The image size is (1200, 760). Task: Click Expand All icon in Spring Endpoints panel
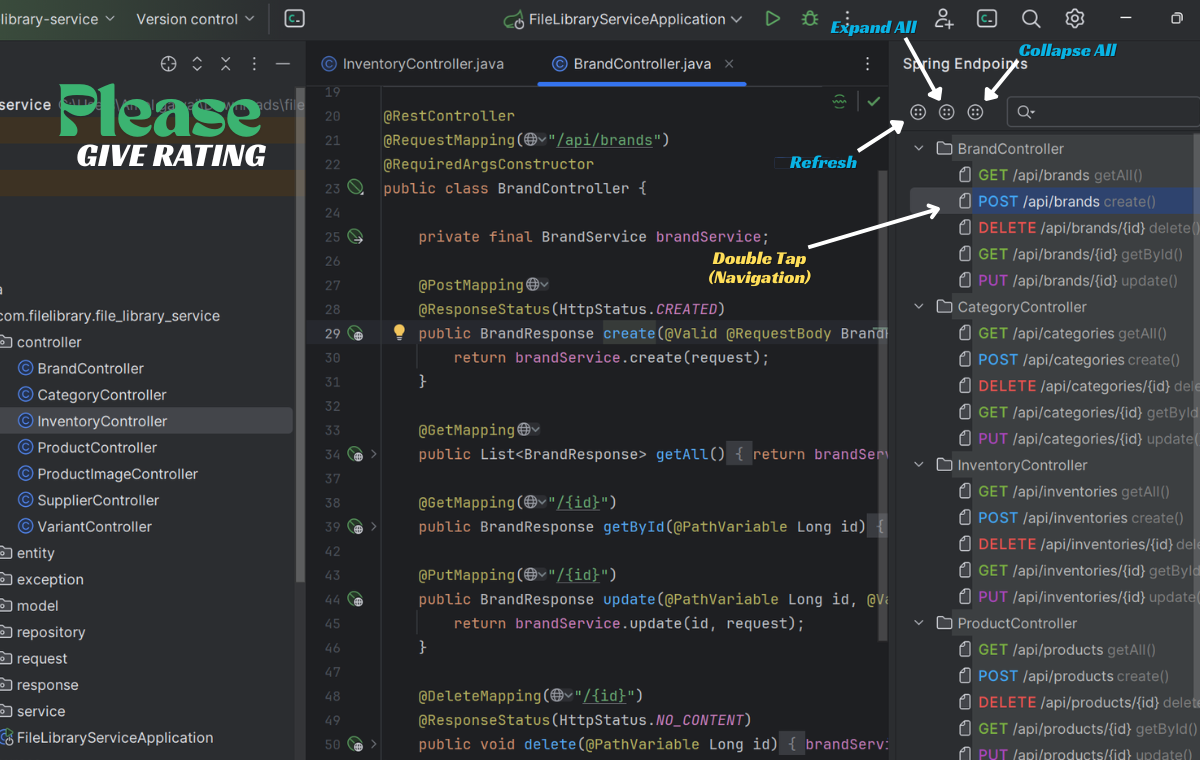pyautogui.click(x=947, y=112)
